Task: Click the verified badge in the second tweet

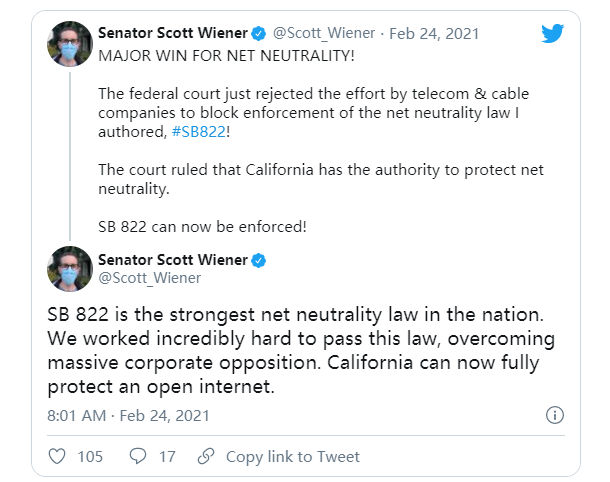Action: (x=258, y=260)
